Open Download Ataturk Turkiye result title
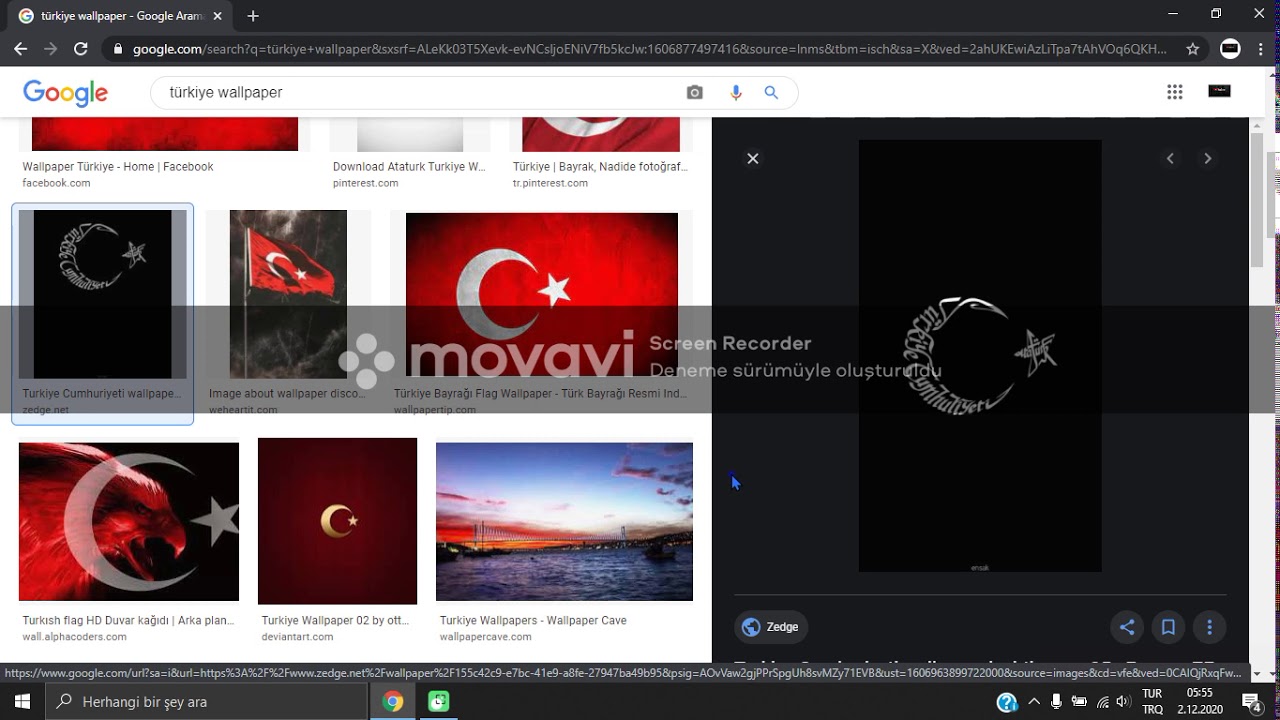 pyautogui.click(x=409, y=167)
